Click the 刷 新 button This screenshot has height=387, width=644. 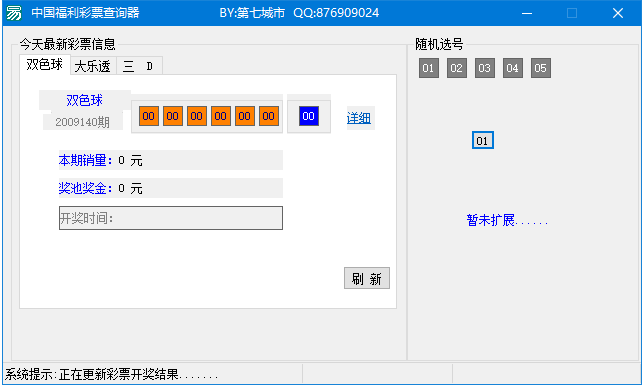pyautogui.click(x=367, y=279)
